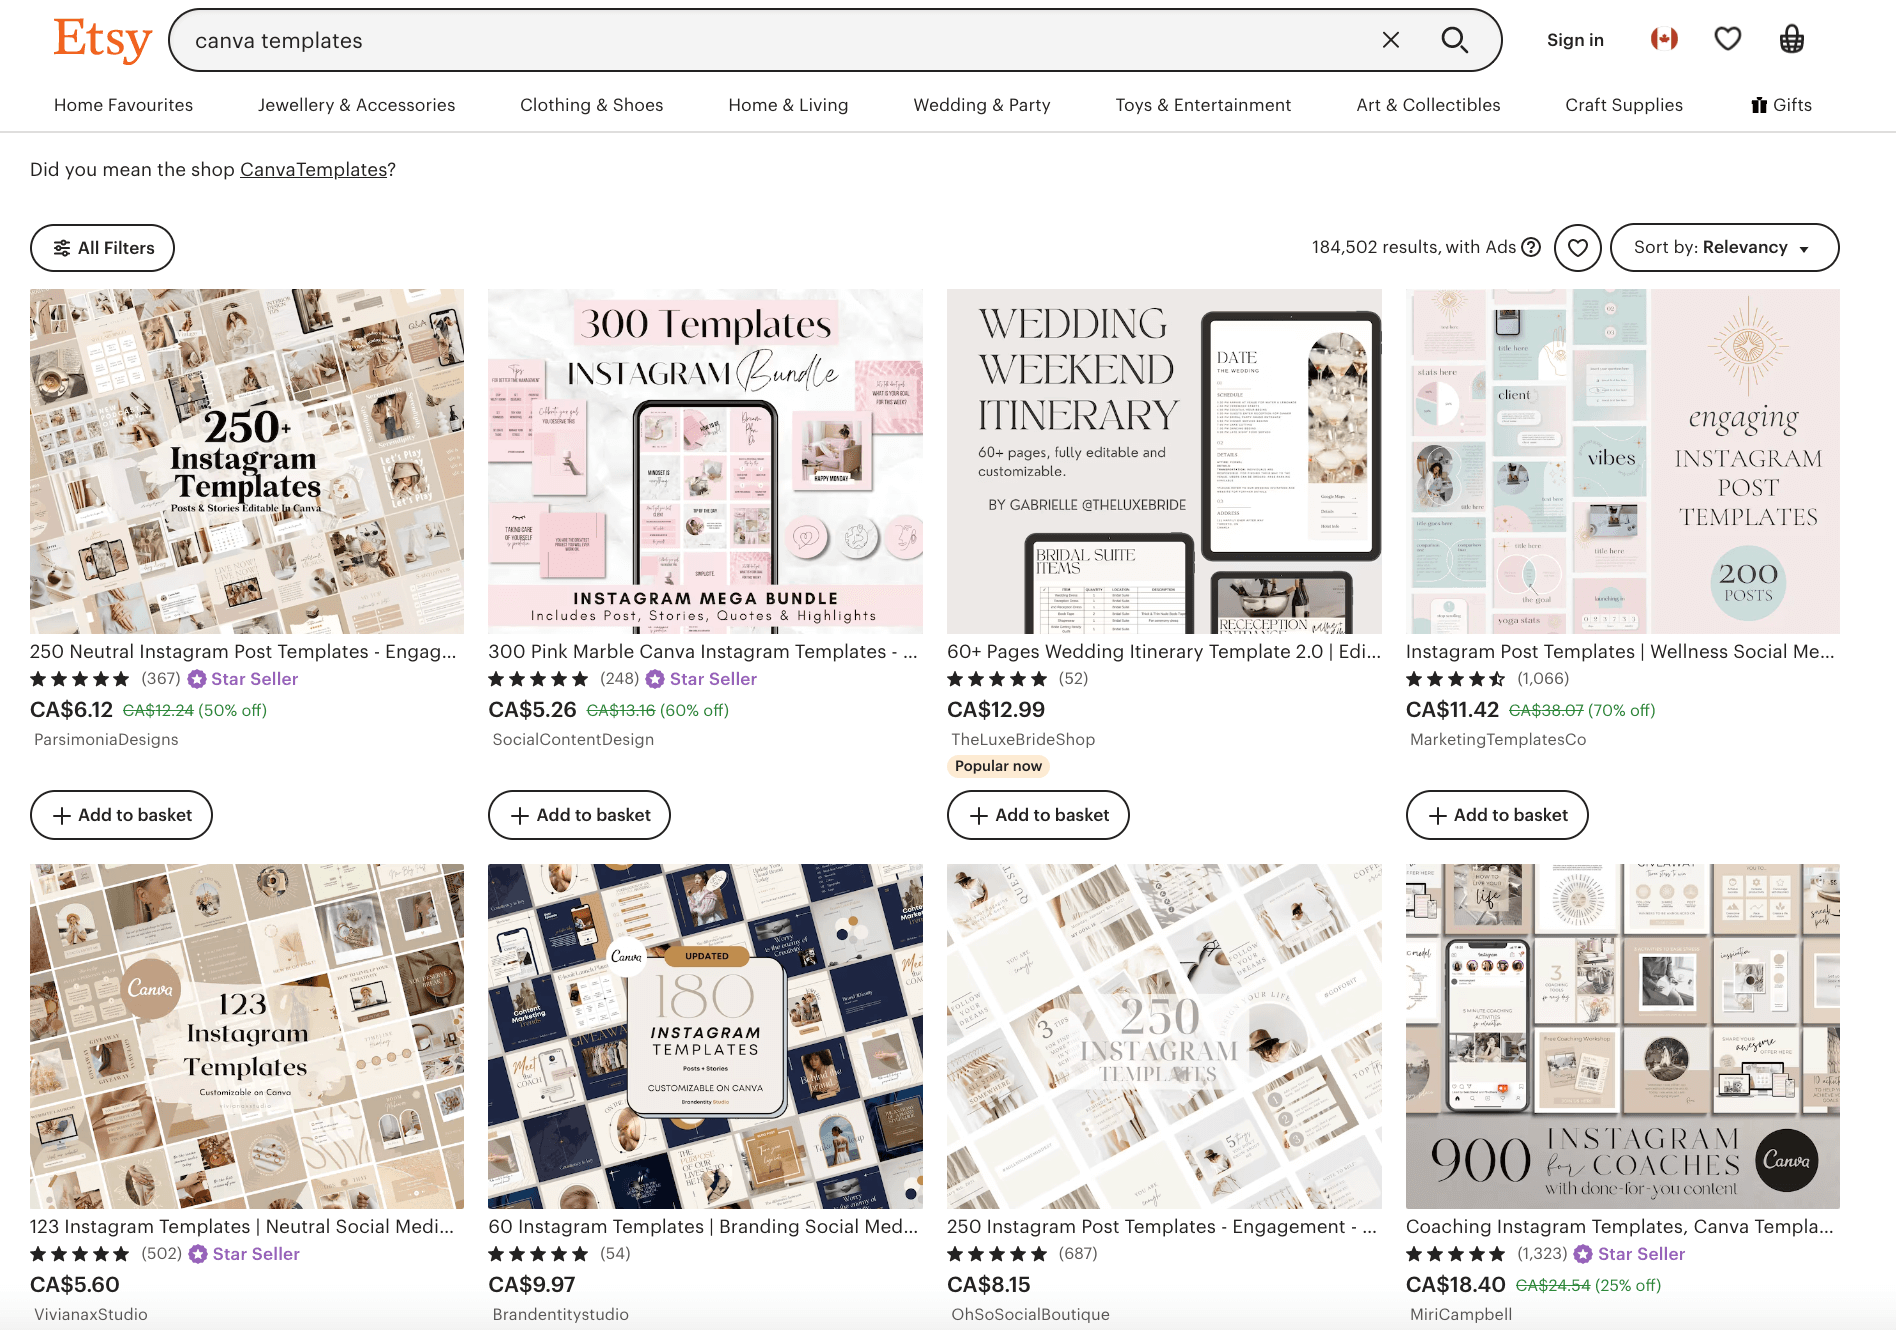Open the 300 Pink Marble Canva title link
Viewport: 1896px width, 1330px height.
point(703,652)
